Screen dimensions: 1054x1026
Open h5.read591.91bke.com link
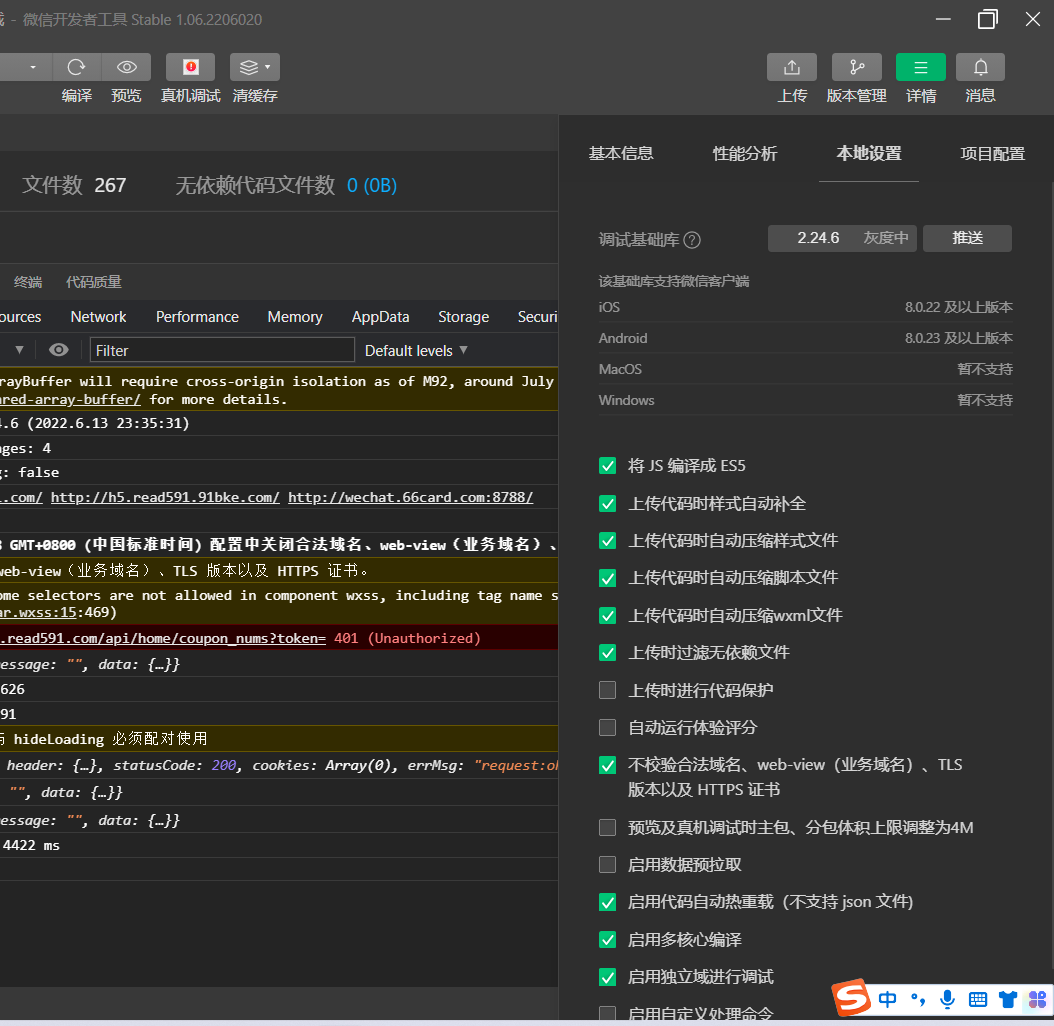pos(165,498)
